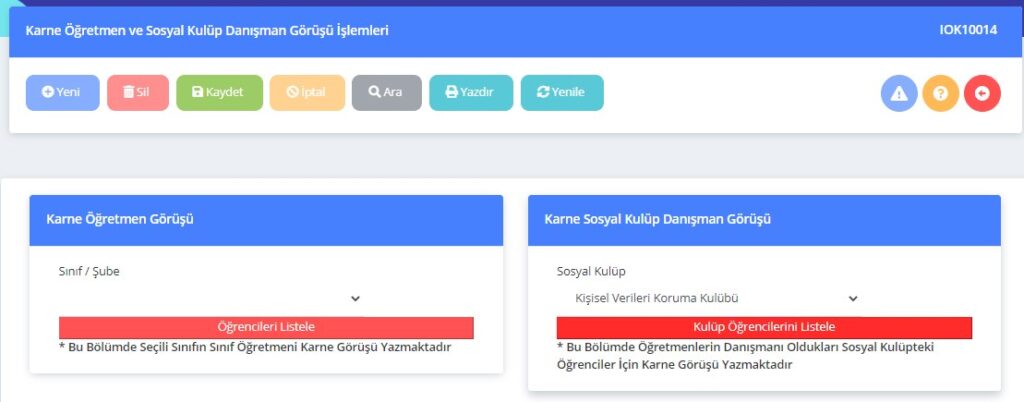Open help via orange question icon
The image size is (1024, 402).
click(940, 93)
